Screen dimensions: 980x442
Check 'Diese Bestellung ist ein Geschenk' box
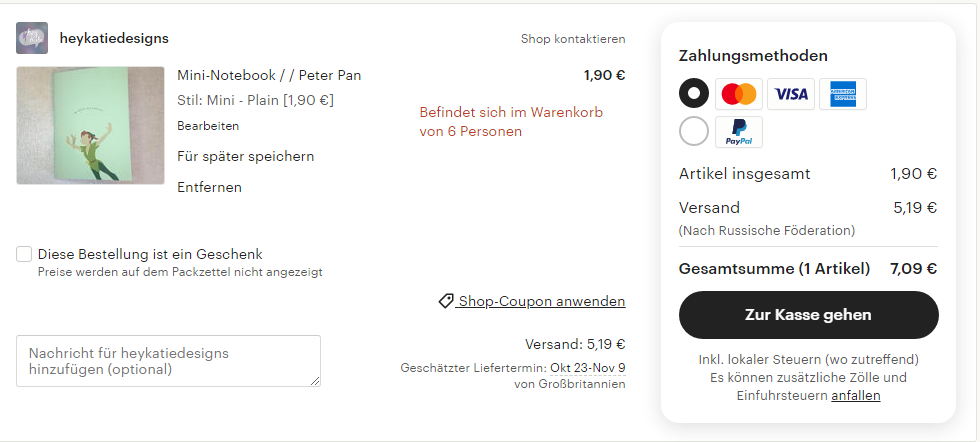pos(24,254)
